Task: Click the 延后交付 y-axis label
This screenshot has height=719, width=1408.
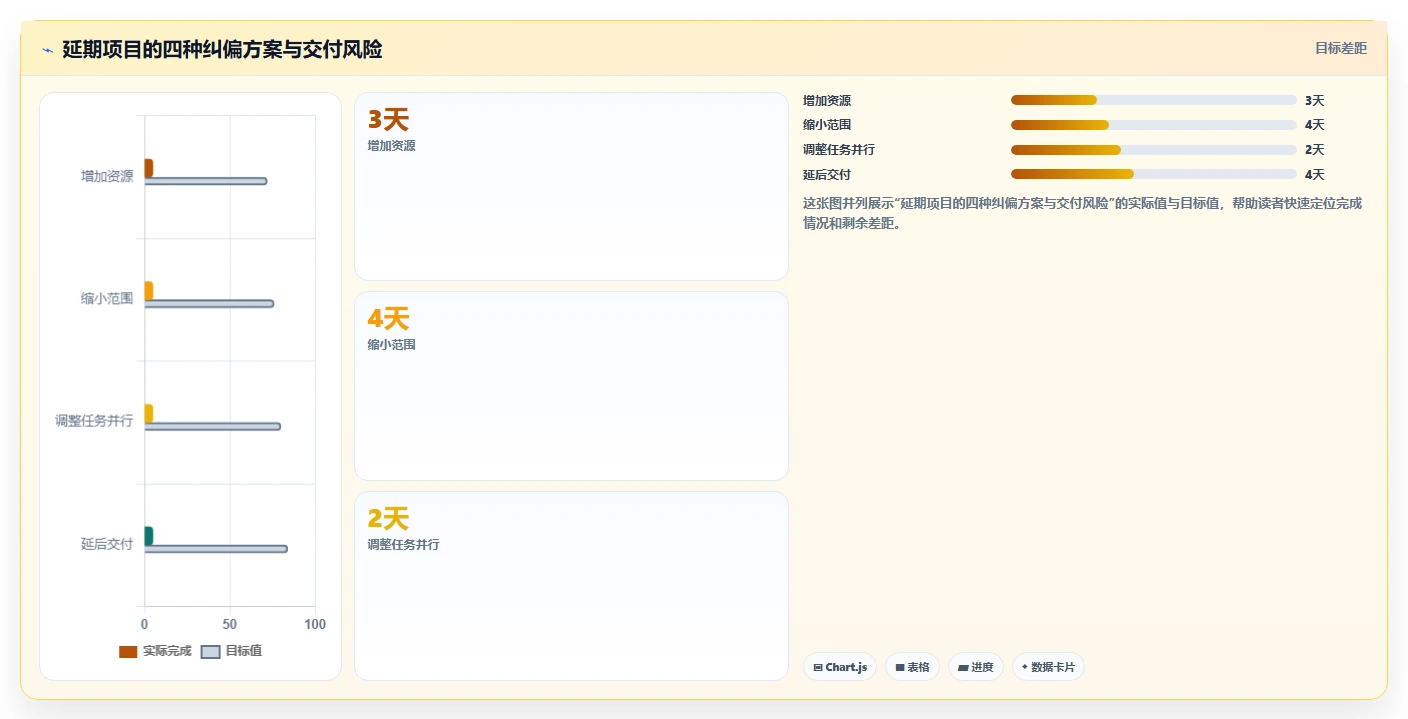Action: [107, 544]
